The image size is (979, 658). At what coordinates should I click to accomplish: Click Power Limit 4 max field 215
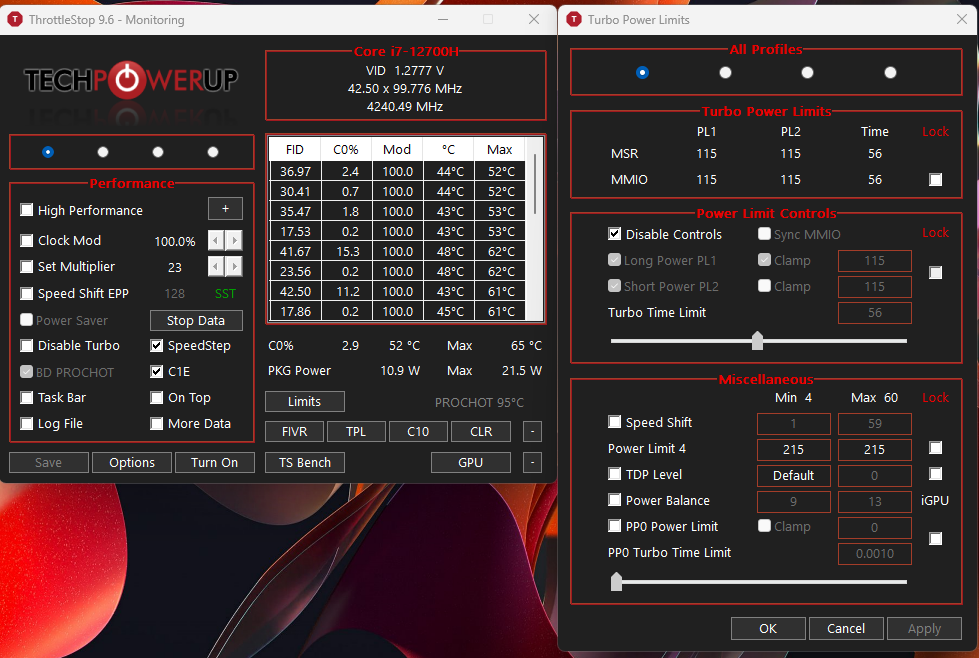874,449
